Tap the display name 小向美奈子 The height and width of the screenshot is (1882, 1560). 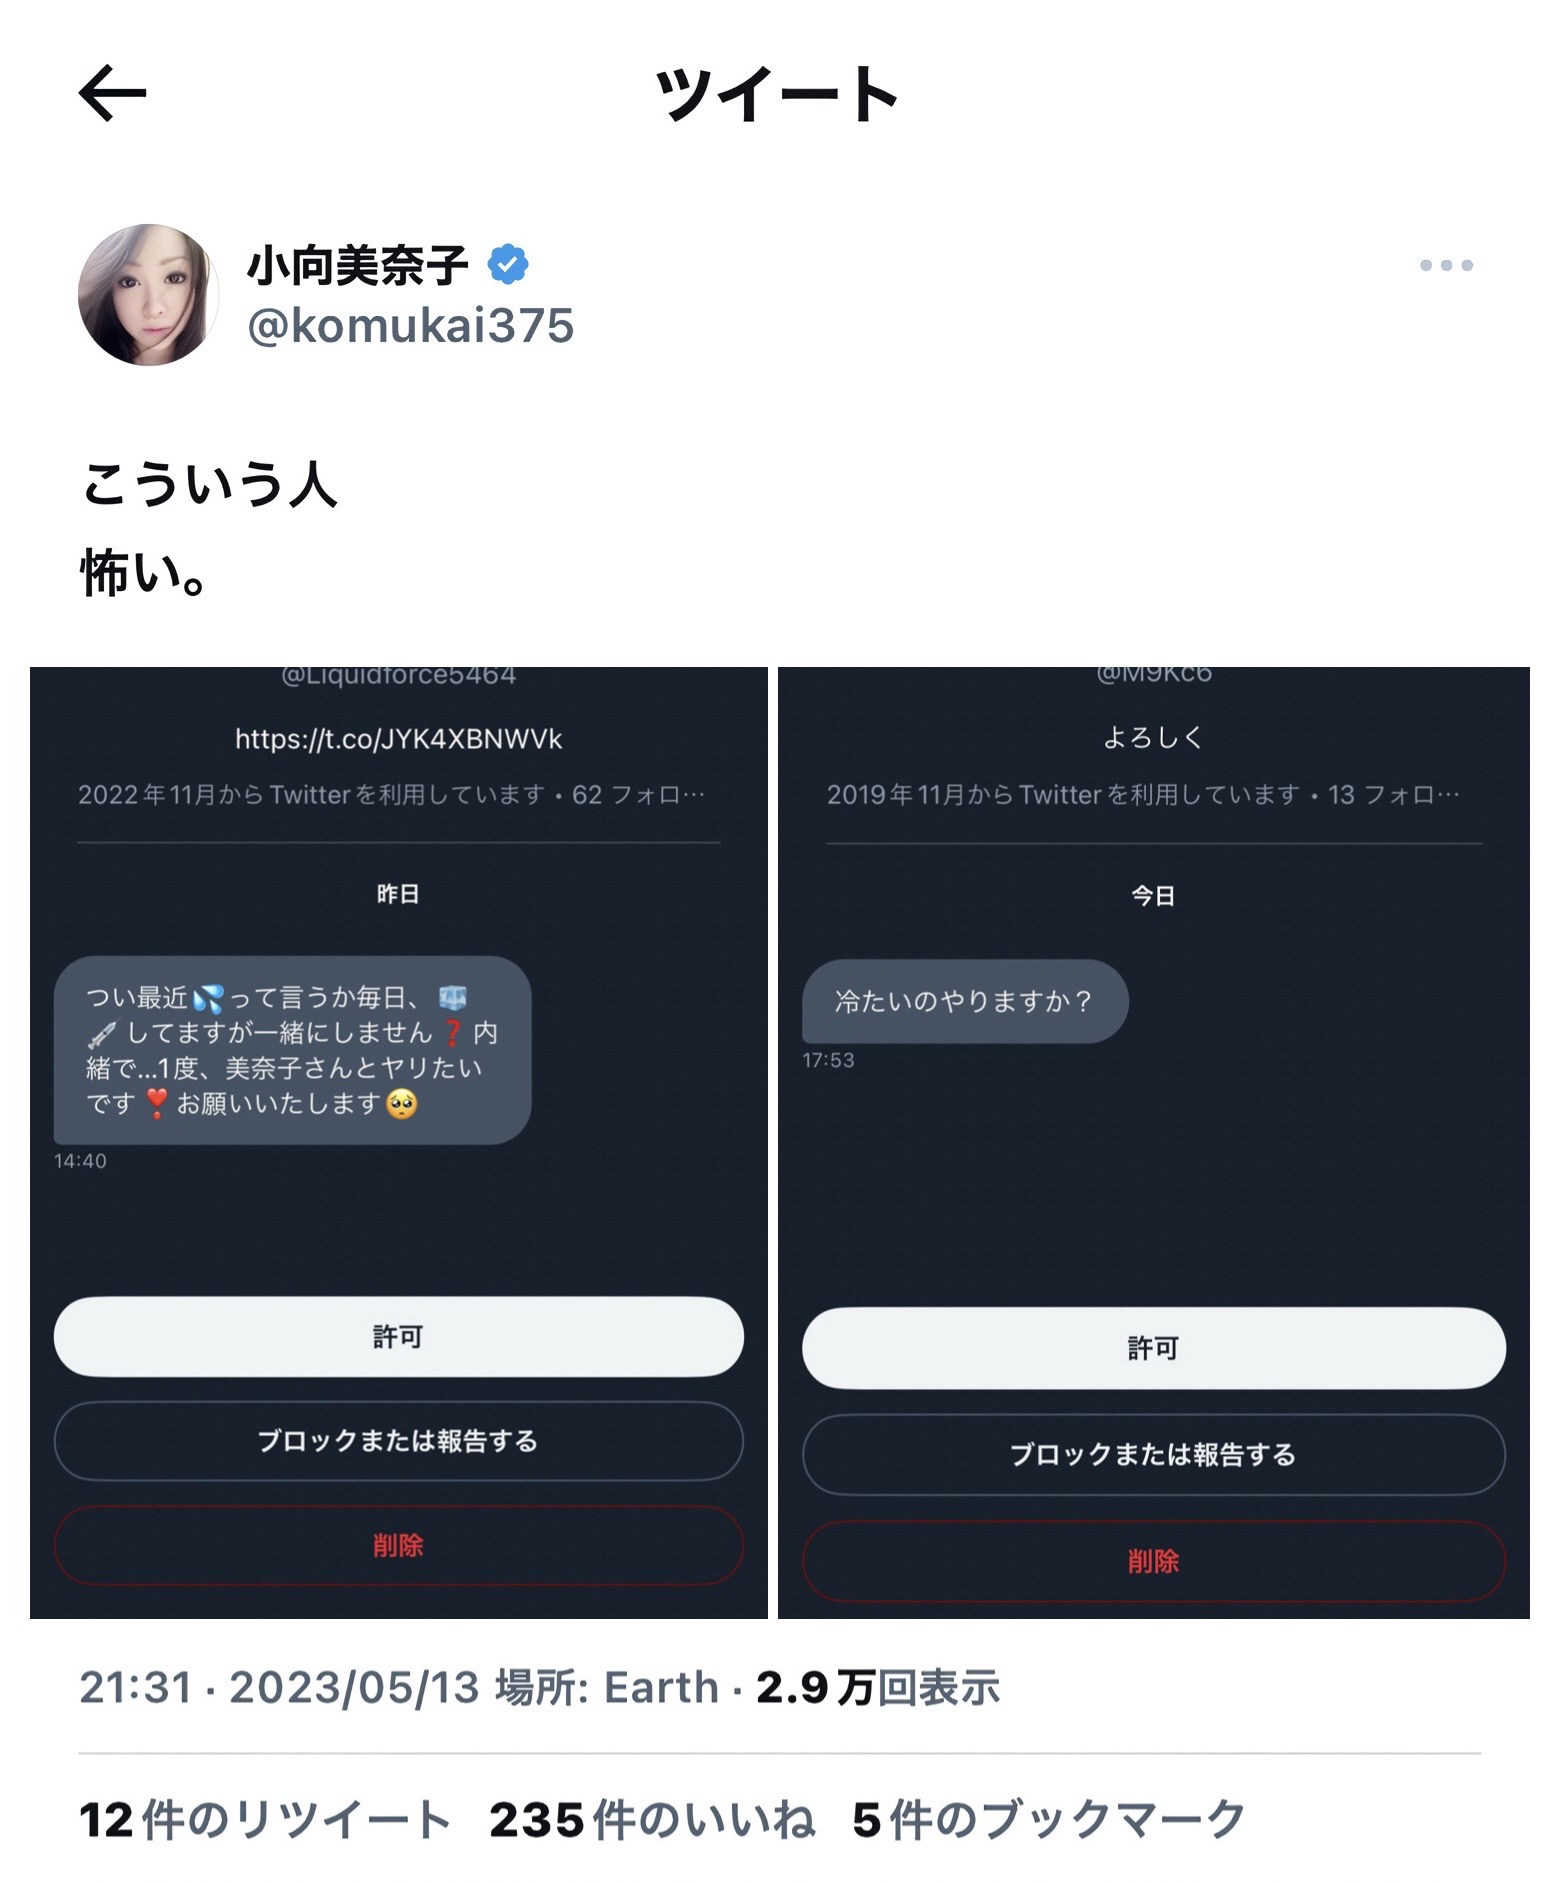(x=357, y=265)
